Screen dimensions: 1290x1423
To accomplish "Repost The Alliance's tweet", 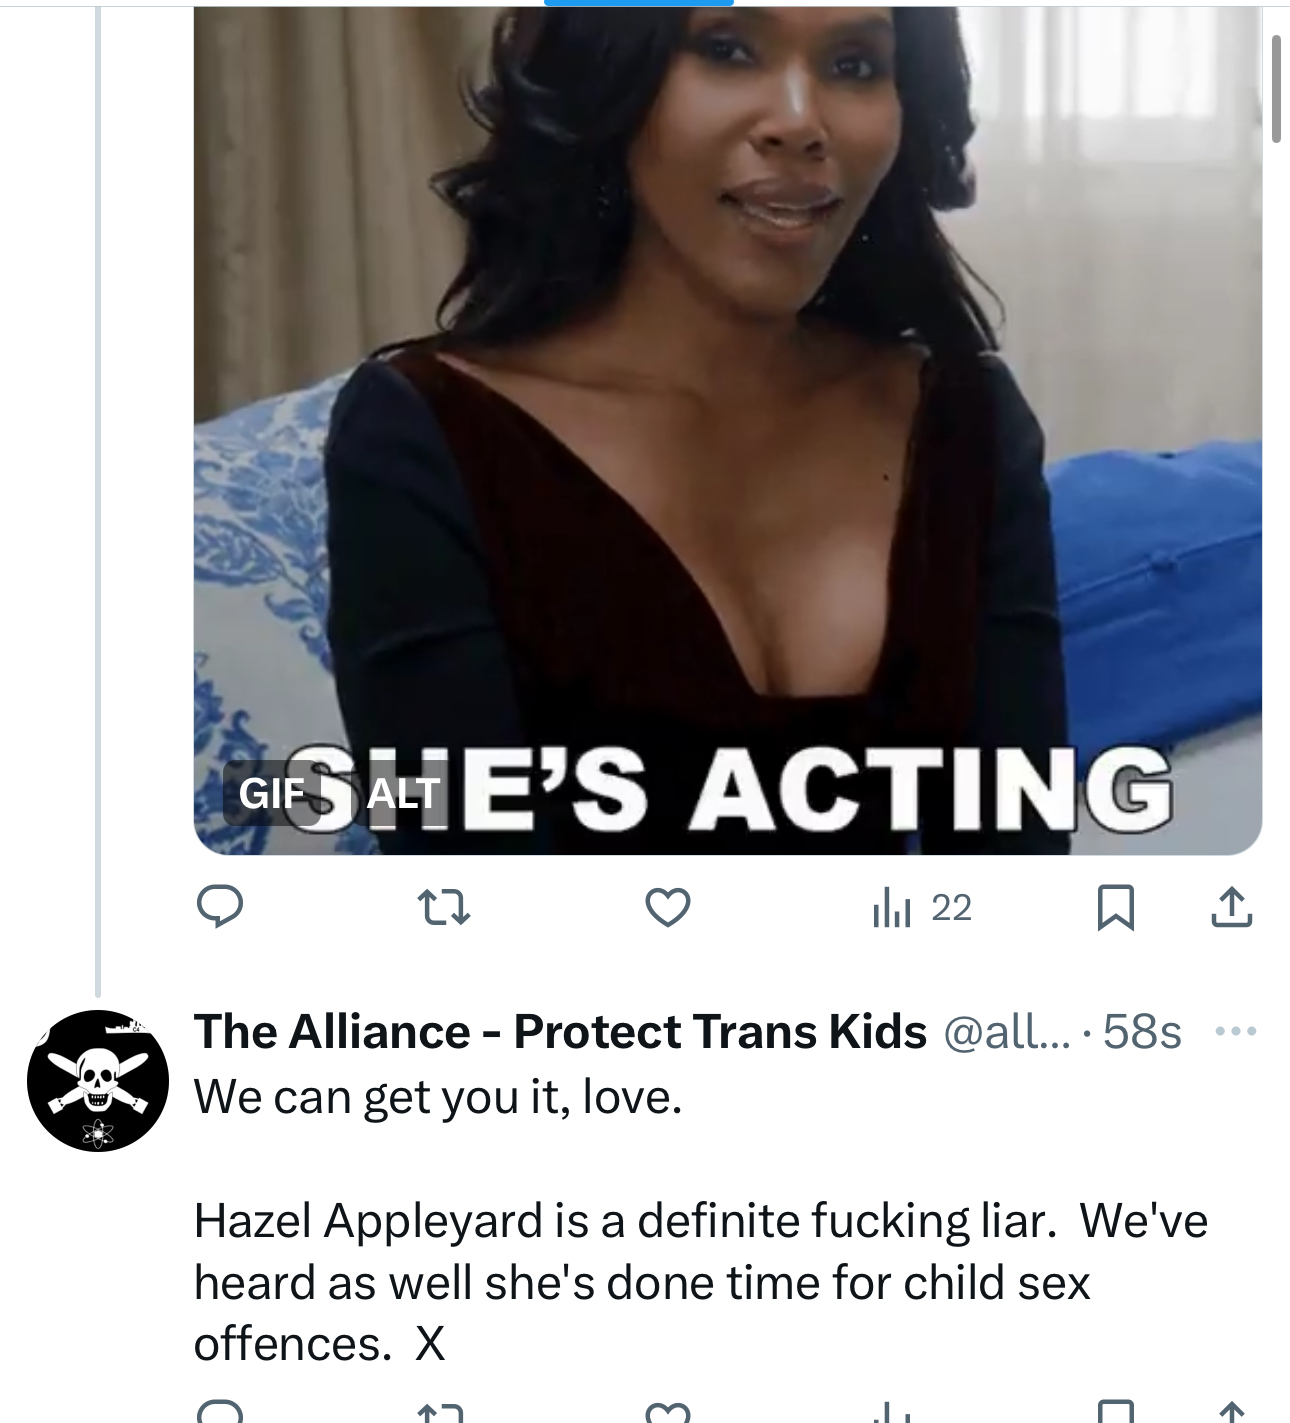I will (440, 1412).
